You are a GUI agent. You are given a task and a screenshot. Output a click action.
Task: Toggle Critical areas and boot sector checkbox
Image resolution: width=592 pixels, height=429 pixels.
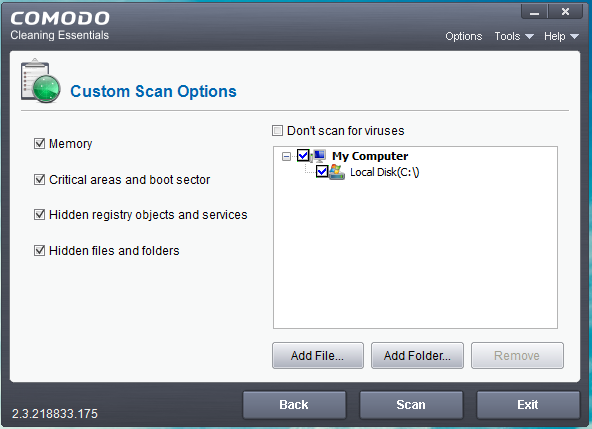(39, 179)
